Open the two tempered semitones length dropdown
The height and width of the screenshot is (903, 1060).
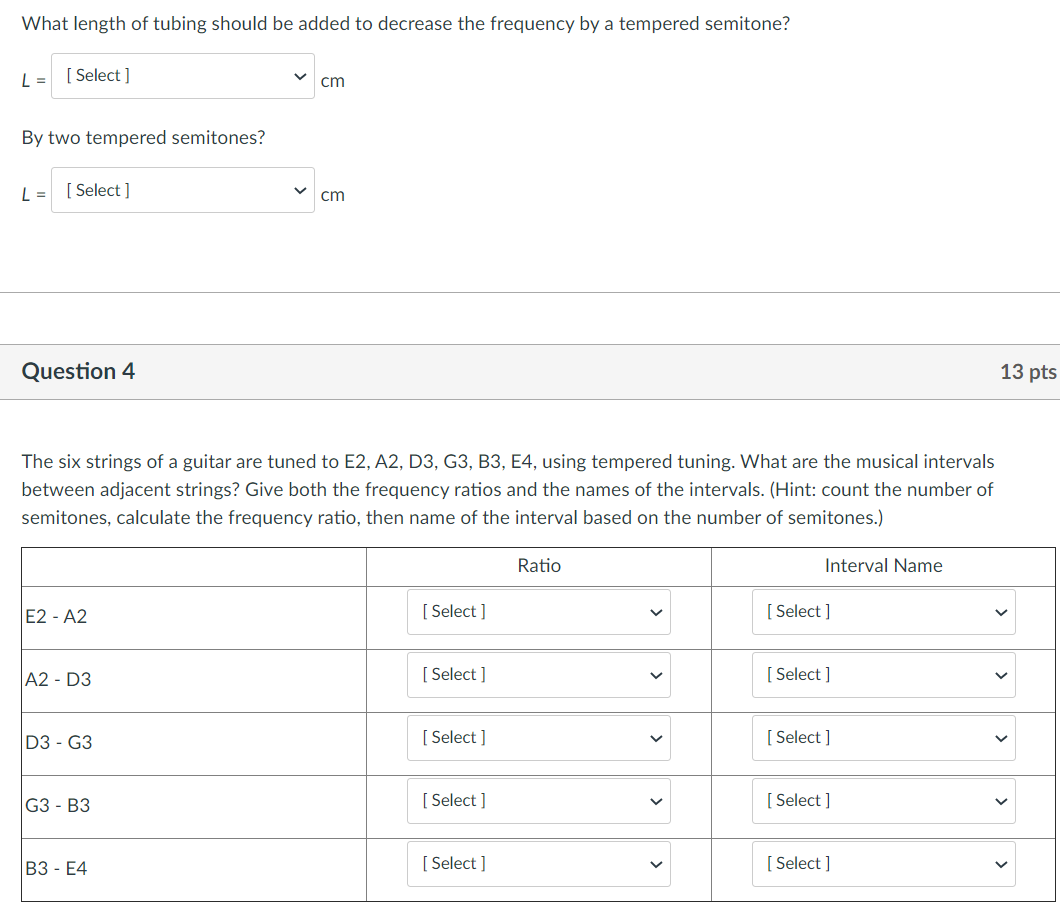coord(183,190)
